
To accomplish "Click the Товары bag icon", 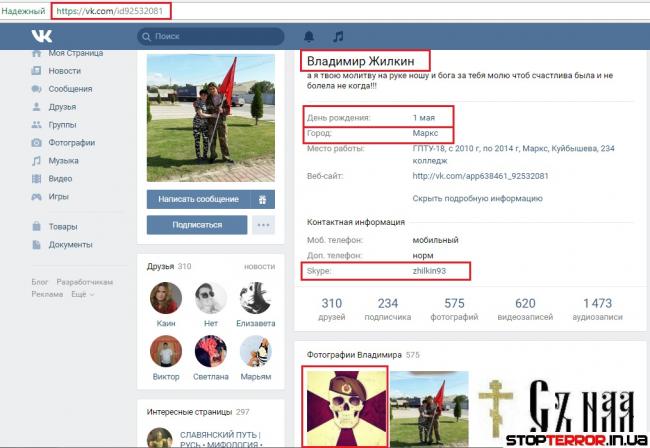I will (36, 226).
